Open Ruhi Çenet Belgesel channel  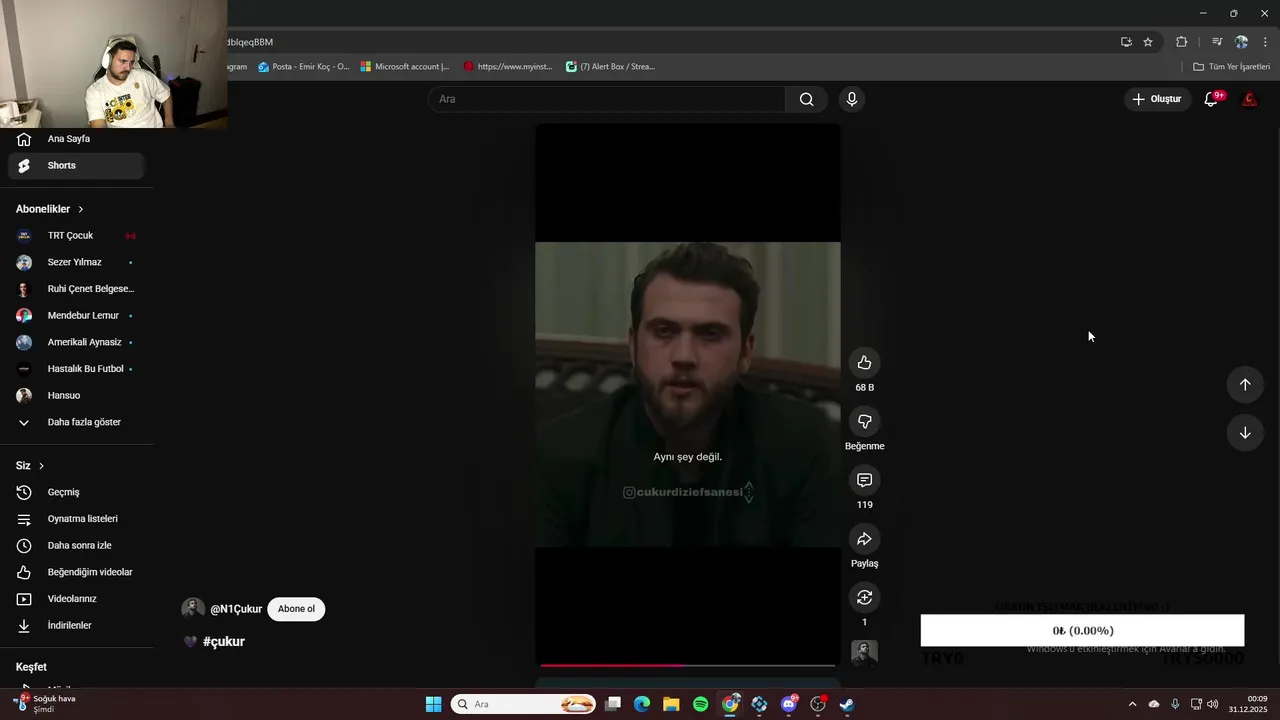(x=76, y=289)
